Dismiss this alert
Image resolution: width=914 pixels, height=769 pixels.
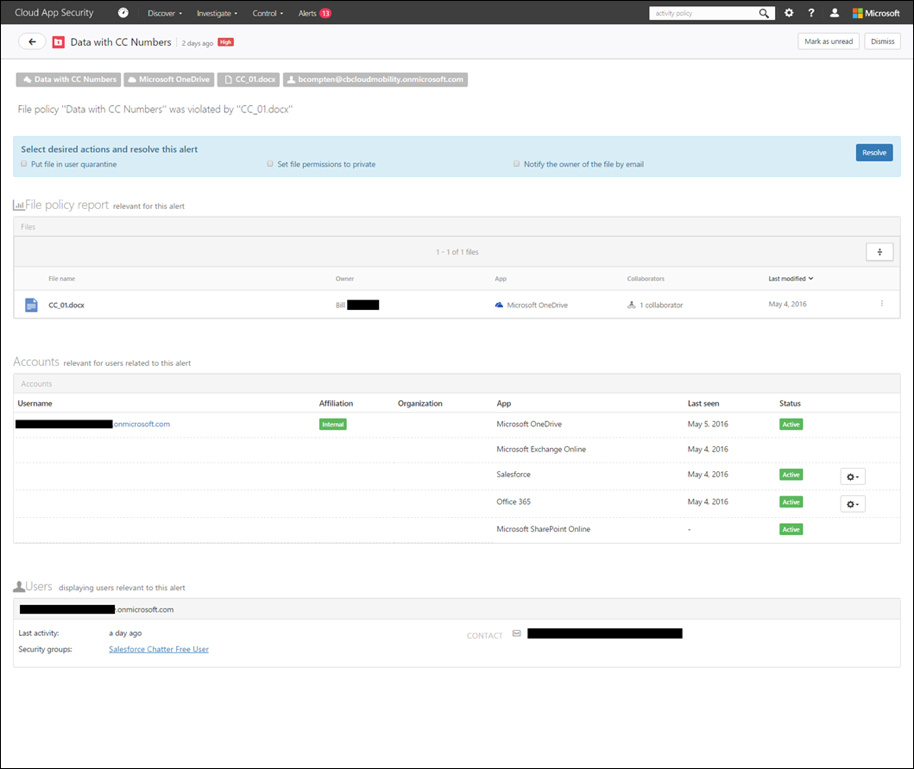(883, 41)
